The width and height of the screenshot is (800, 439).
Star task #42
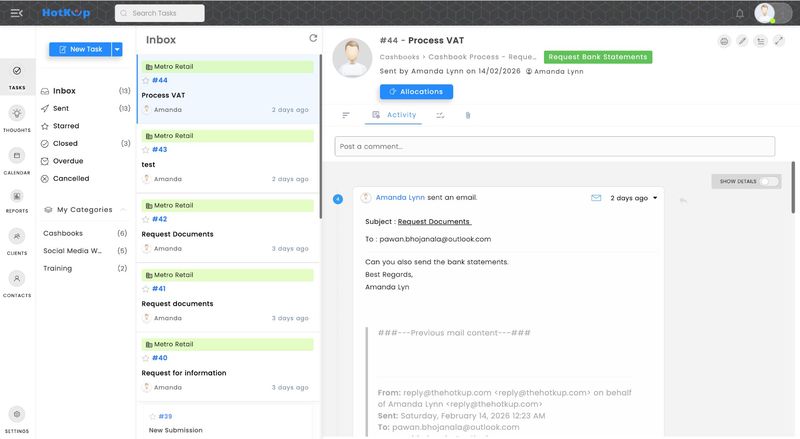(145, 220)
